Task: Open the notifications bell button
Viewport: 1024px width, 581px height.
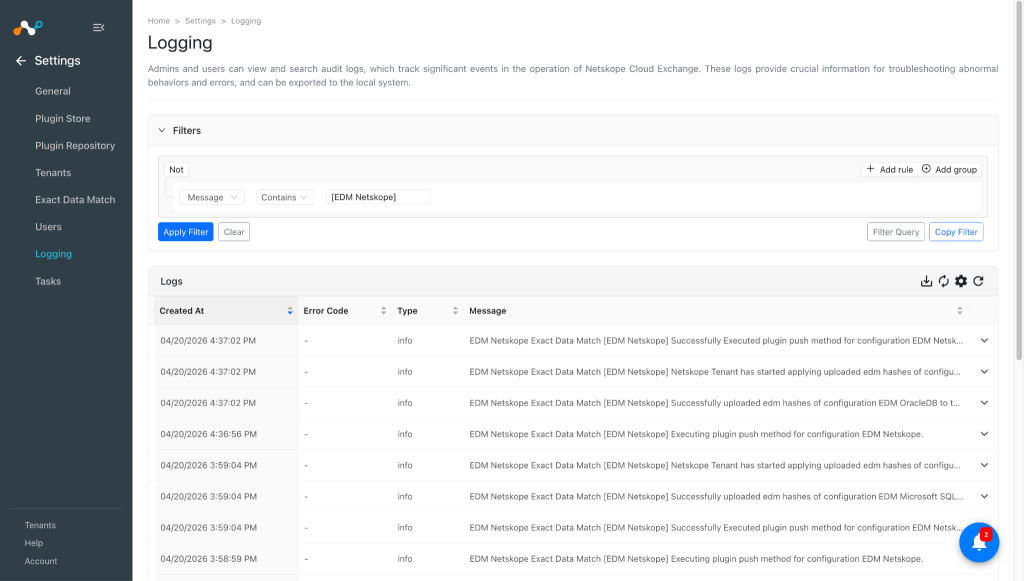Action: [x=979, y=542]
